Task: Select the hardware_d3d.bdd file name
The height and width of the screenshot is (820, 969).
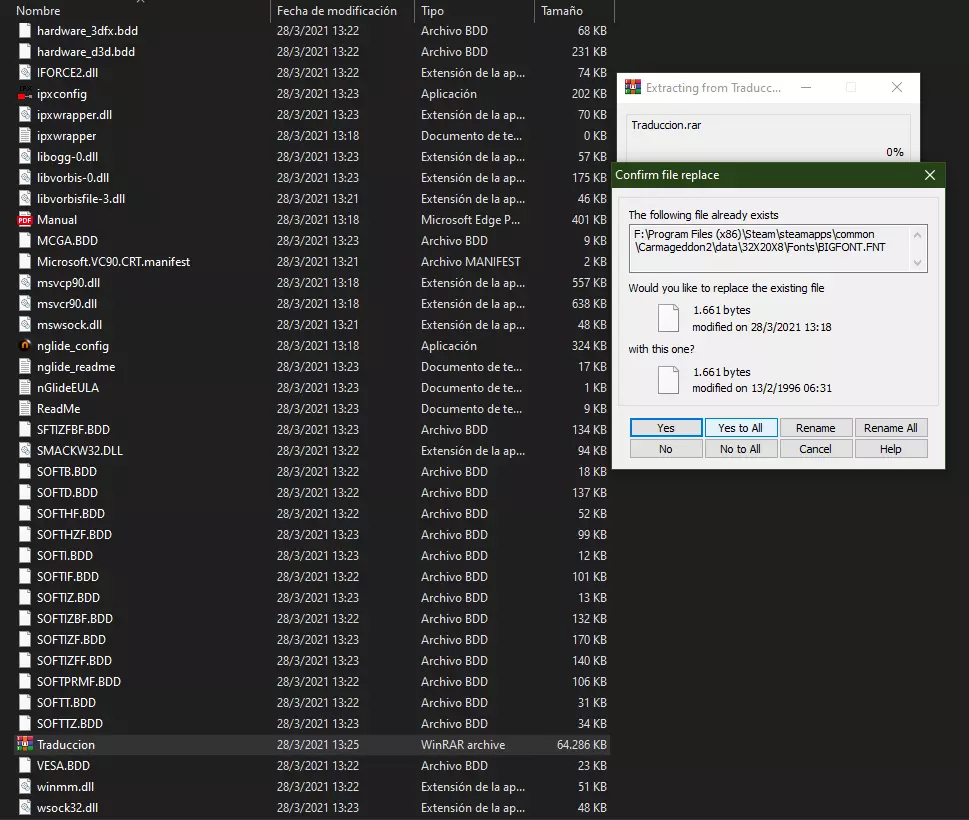Action: 86,52
